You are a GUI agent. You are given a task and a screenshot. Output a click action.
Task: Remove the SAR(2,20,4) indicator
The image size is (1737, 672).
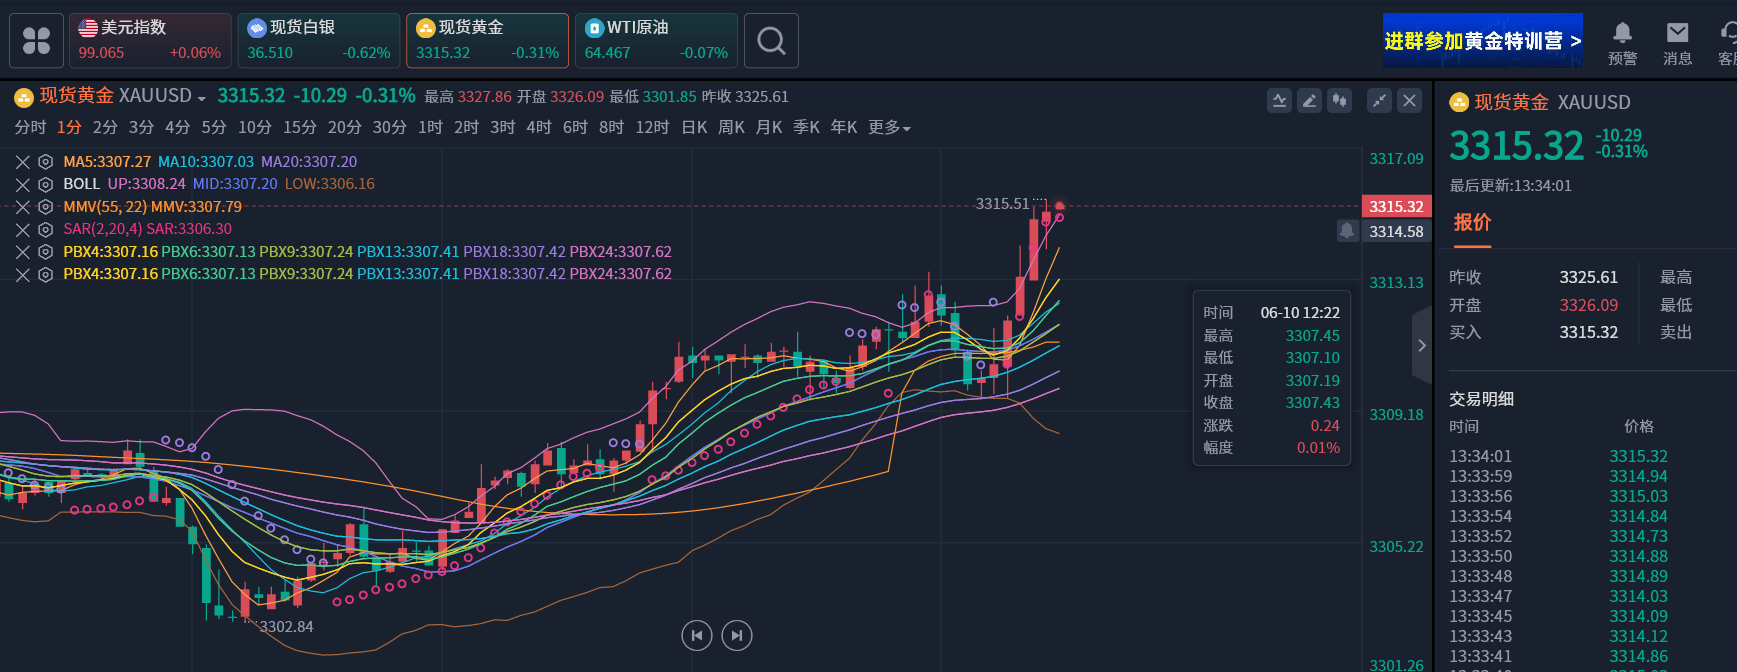coord(23,229)
